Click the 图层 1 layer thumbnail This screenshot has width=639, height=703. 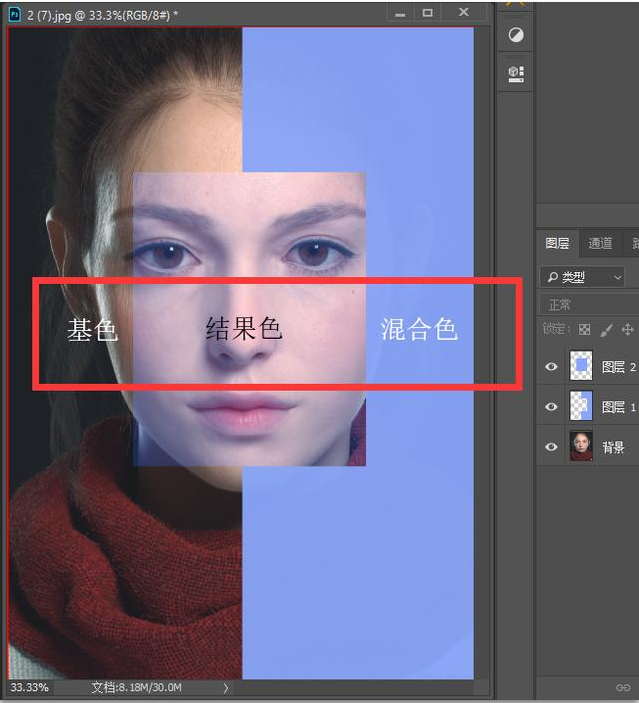[x=581, y=406]
